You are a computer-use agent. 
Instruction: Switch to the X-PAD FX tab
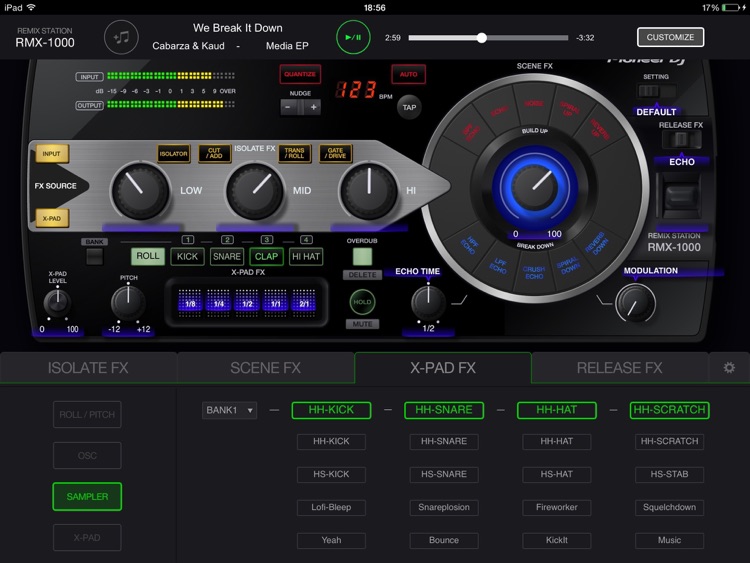443,367
